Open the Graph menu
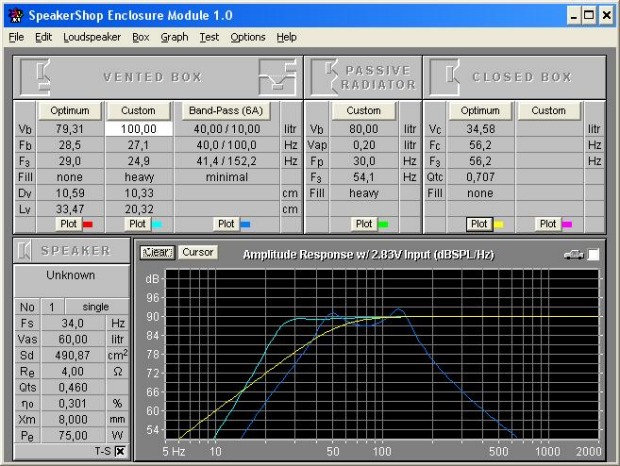The image size is (620, 466). [x=174, y=37]
